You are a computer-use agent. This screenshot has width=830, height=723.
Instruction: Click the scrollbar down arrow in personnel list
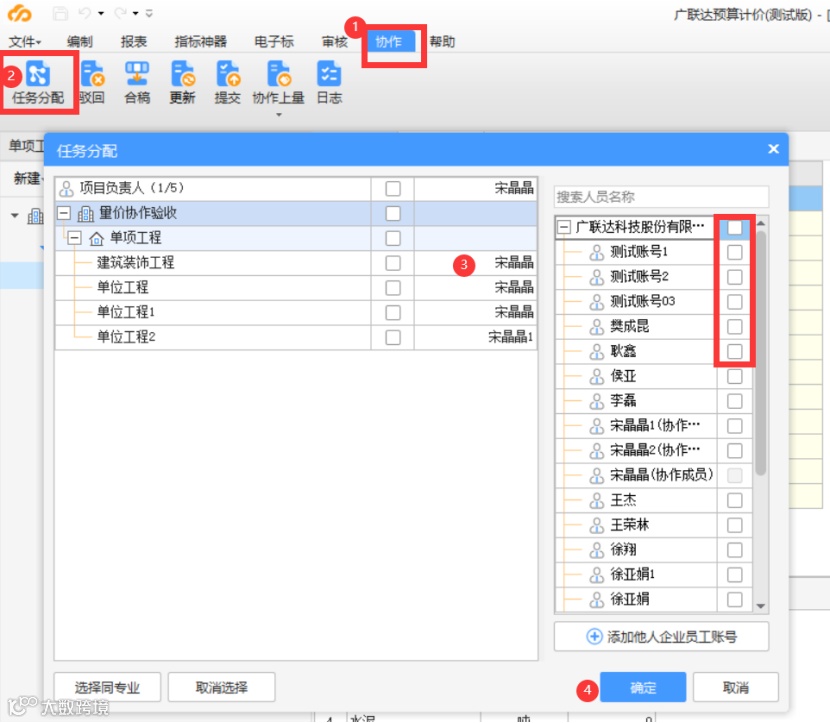tap(761, 606)
